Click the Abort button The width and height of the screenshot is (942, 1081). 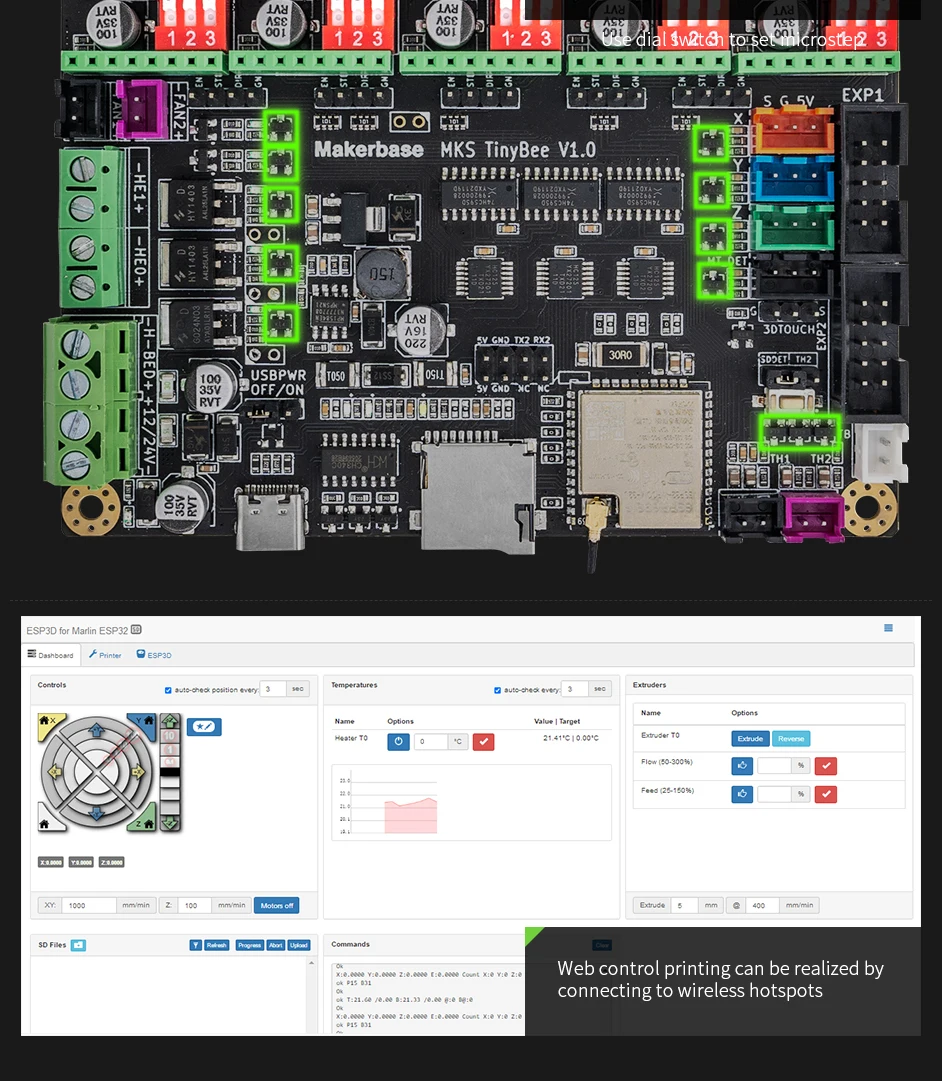[x=276, y=945]
